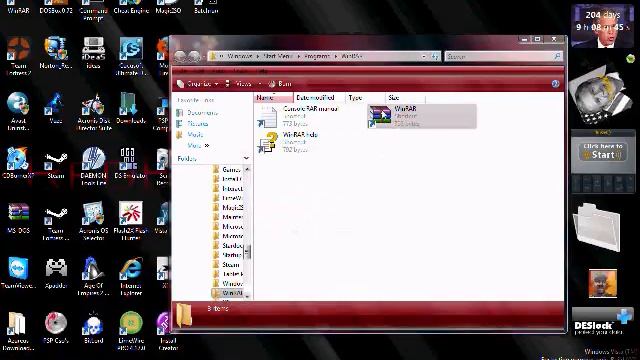Viewport: 640px width, 360px height.
Task: Sort files by the Name column header
Action: (273, 98)
